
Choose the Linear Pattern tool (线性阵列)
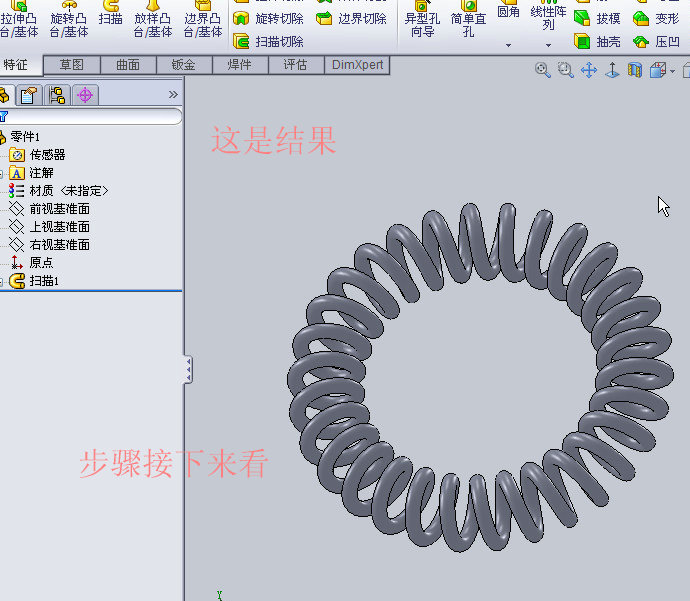(548, 15)
